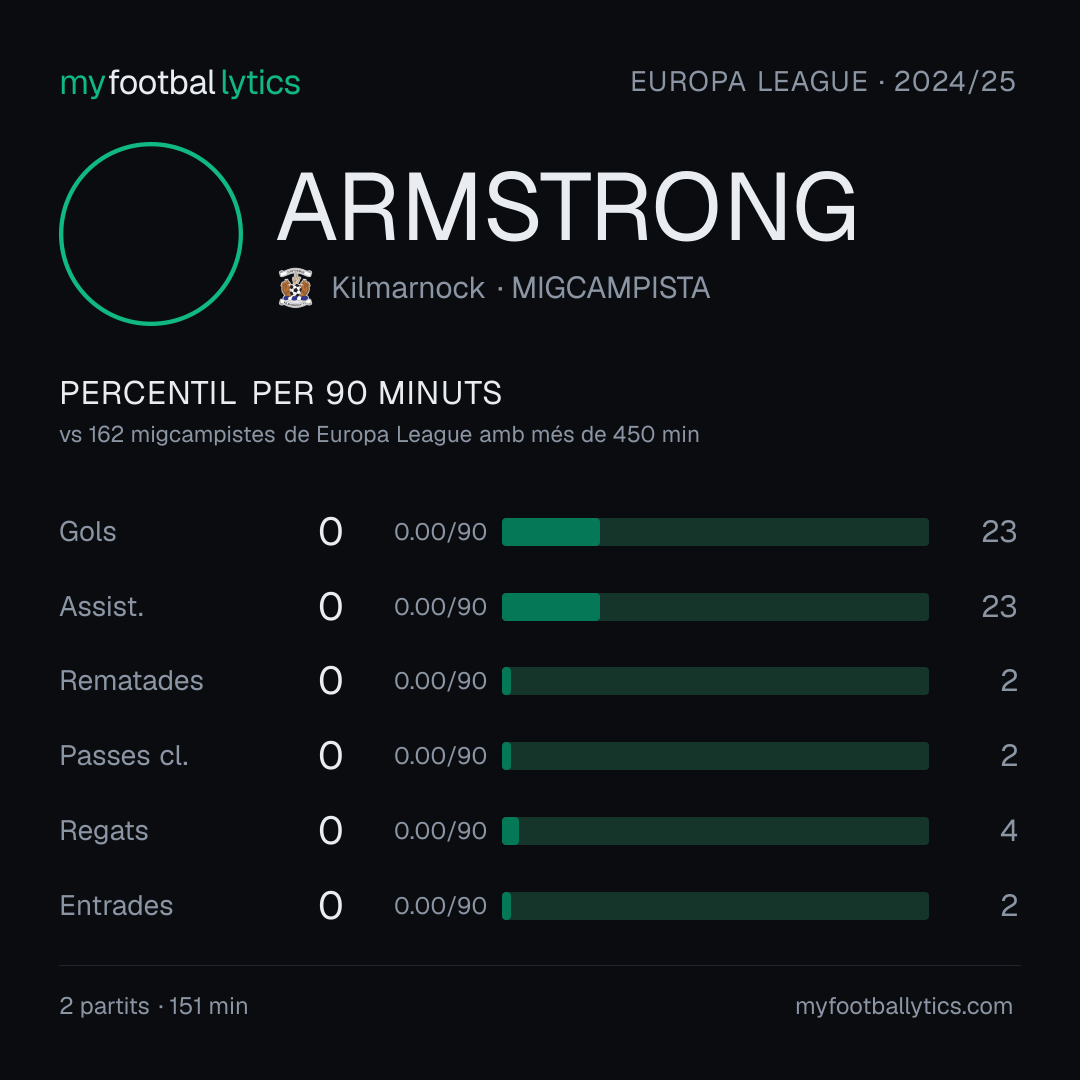The image size is (1080, 1080).
Task: Click the Assist. percentile bar
Action: click(715, 607)
